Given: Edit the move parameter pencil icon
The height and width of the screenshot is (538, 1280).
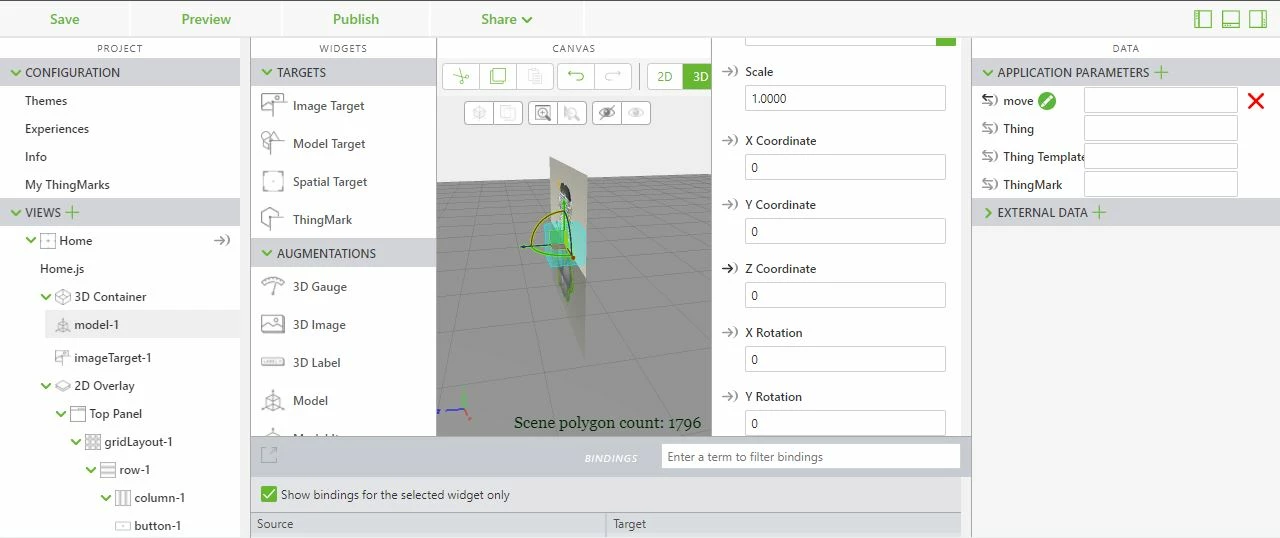Looking at the screenshot, I should pyautogui.click(x=1047, y=100).
